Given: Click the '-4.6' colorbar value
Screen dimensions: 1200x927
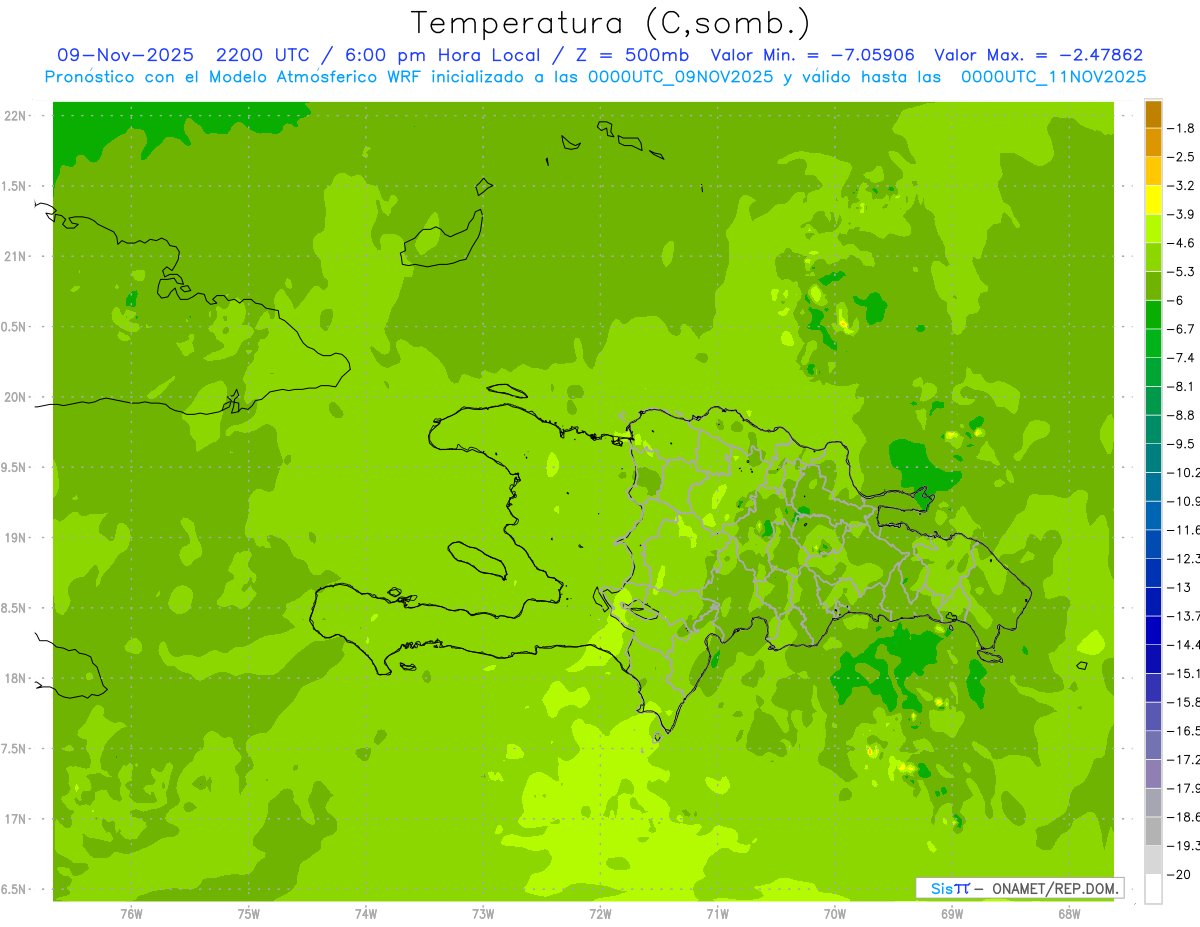Looking at the screenshot, I should pyautogui.click(x=1182, y=243).
